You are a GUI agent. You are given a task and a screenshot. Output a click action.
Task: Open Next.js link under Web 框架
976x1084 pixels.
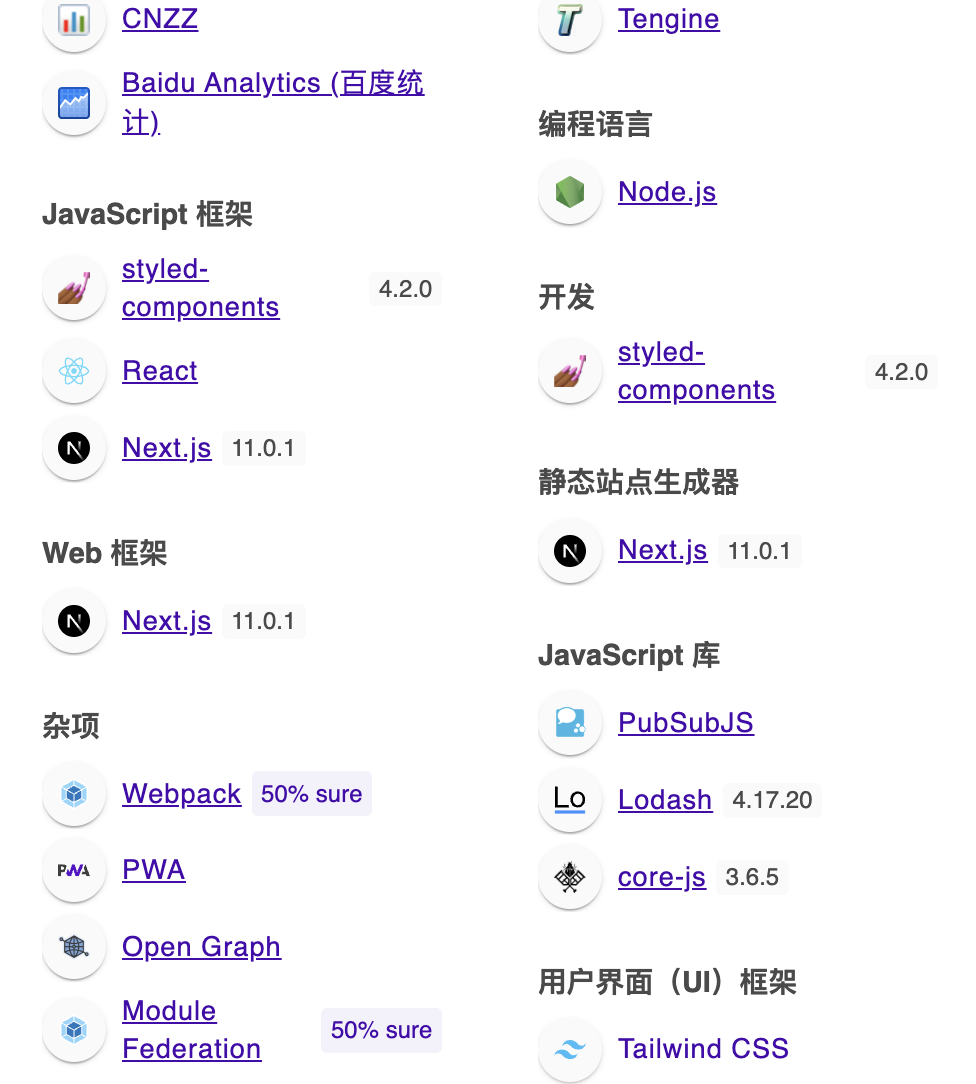coord(167,621)
